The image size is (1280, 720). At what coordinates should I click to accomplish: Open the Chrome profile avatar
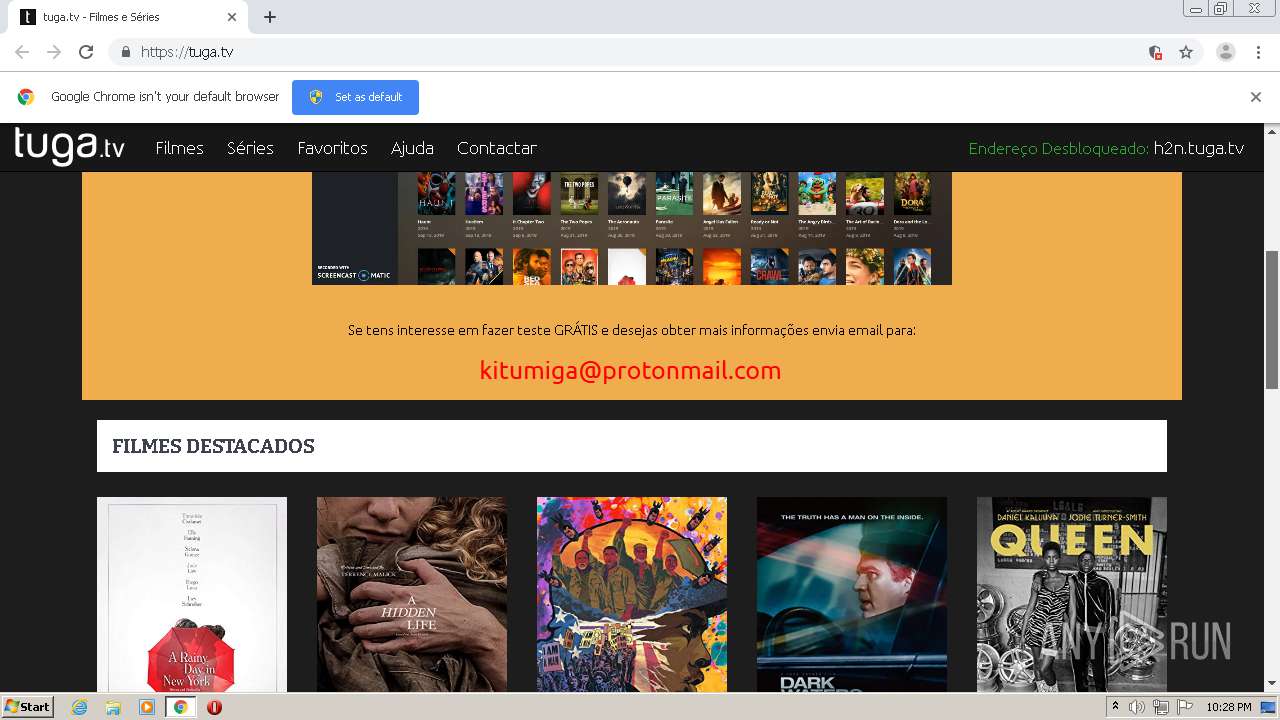pos(1226,52)
